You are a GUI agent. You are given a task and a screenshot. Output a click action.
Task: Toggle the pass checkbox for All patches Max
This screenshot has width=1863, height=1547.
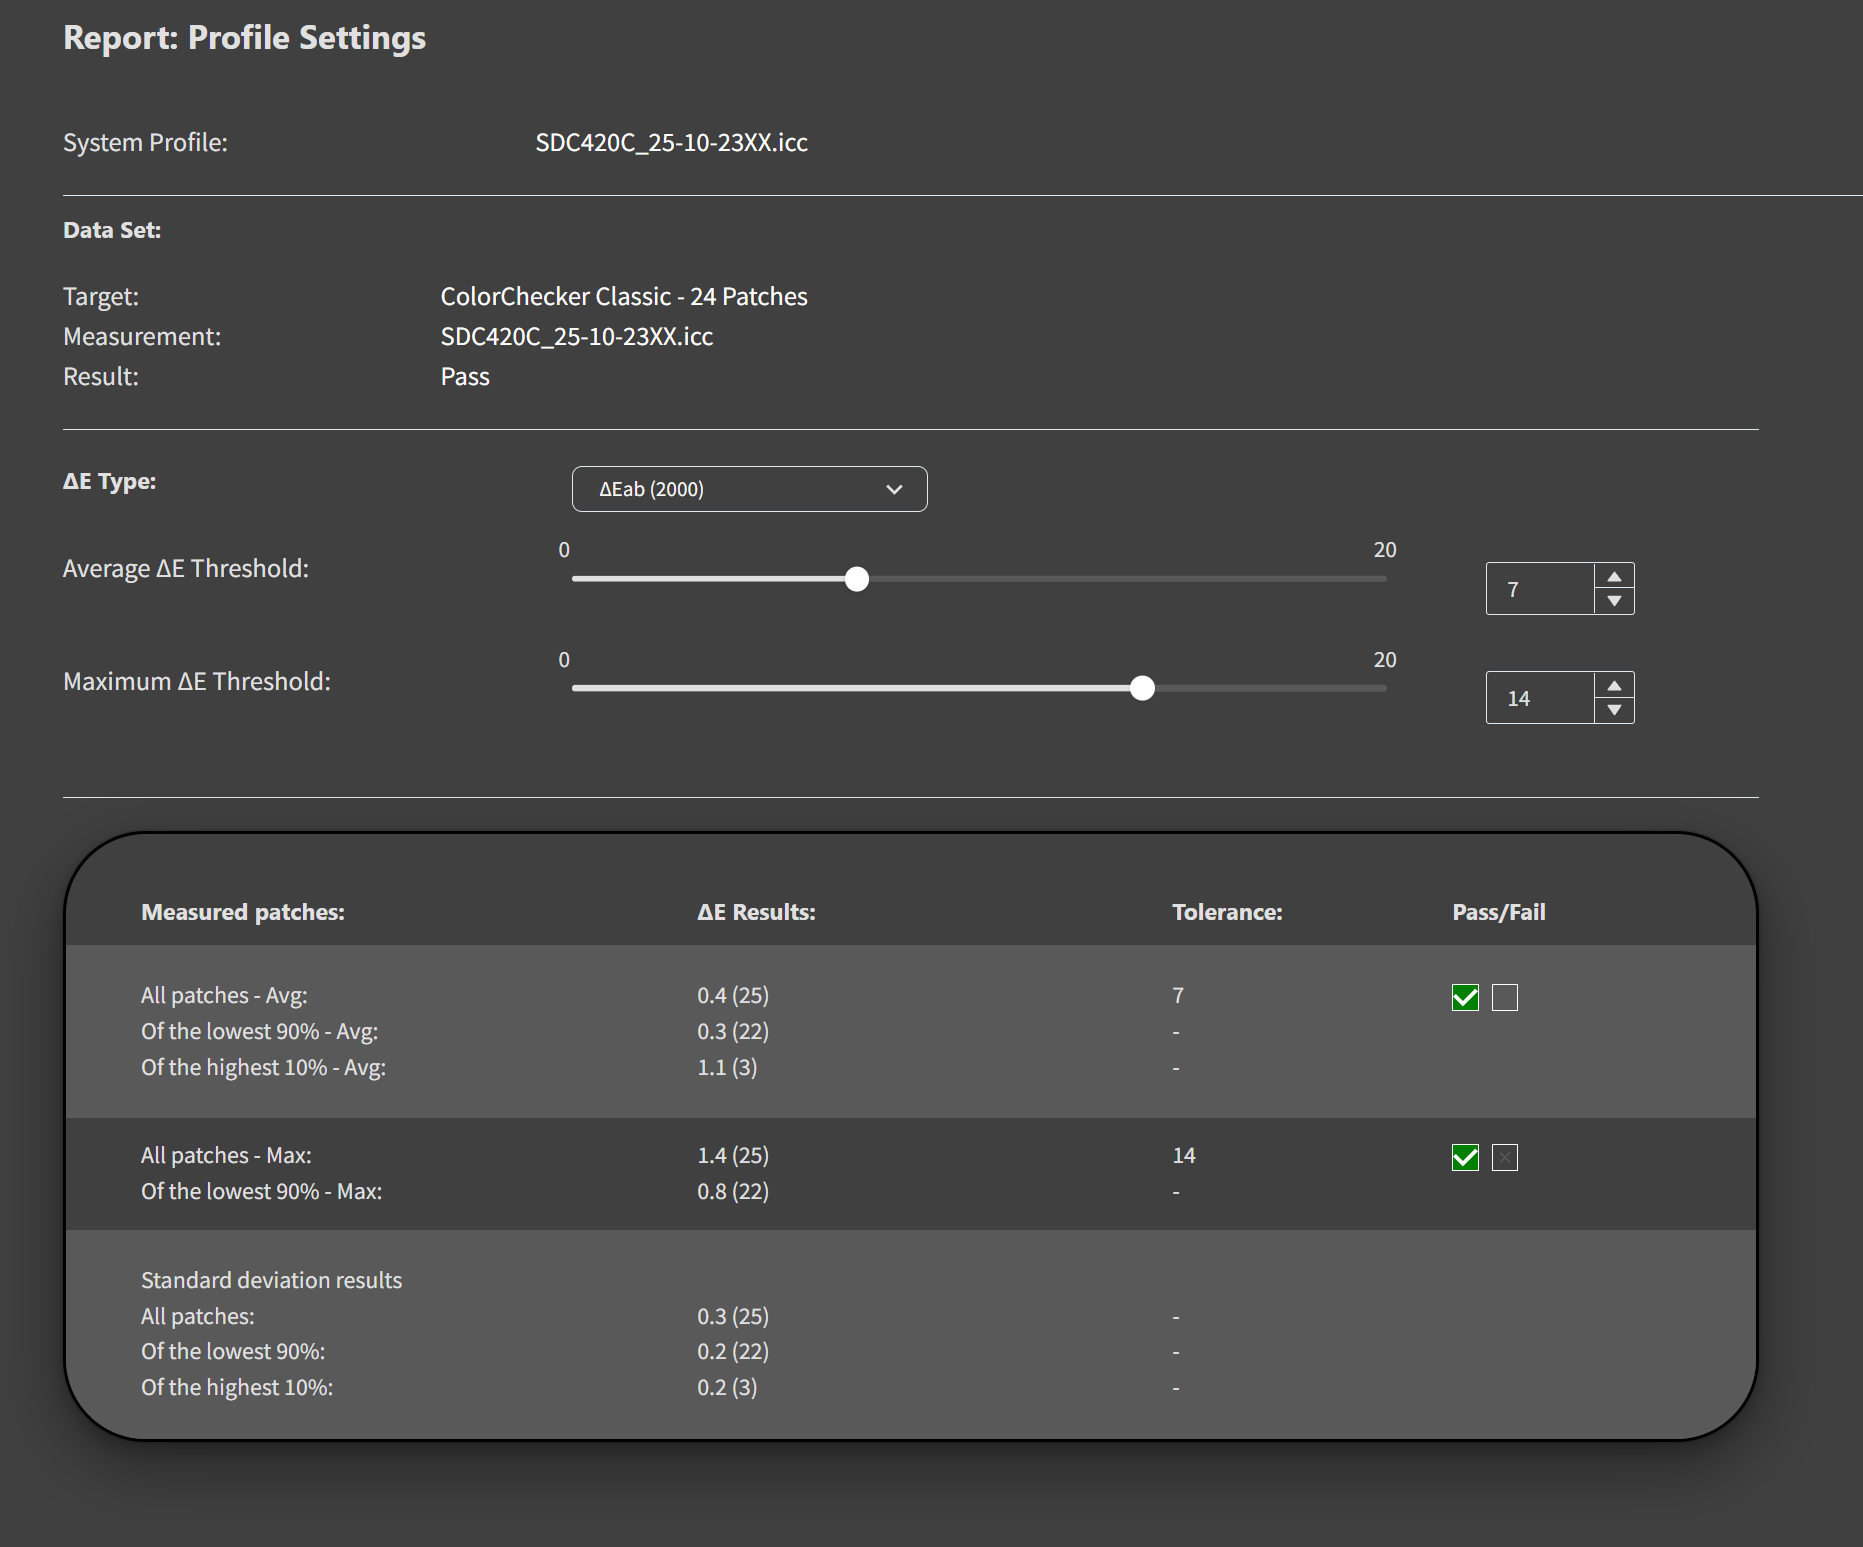[x=1465, y=1157]
